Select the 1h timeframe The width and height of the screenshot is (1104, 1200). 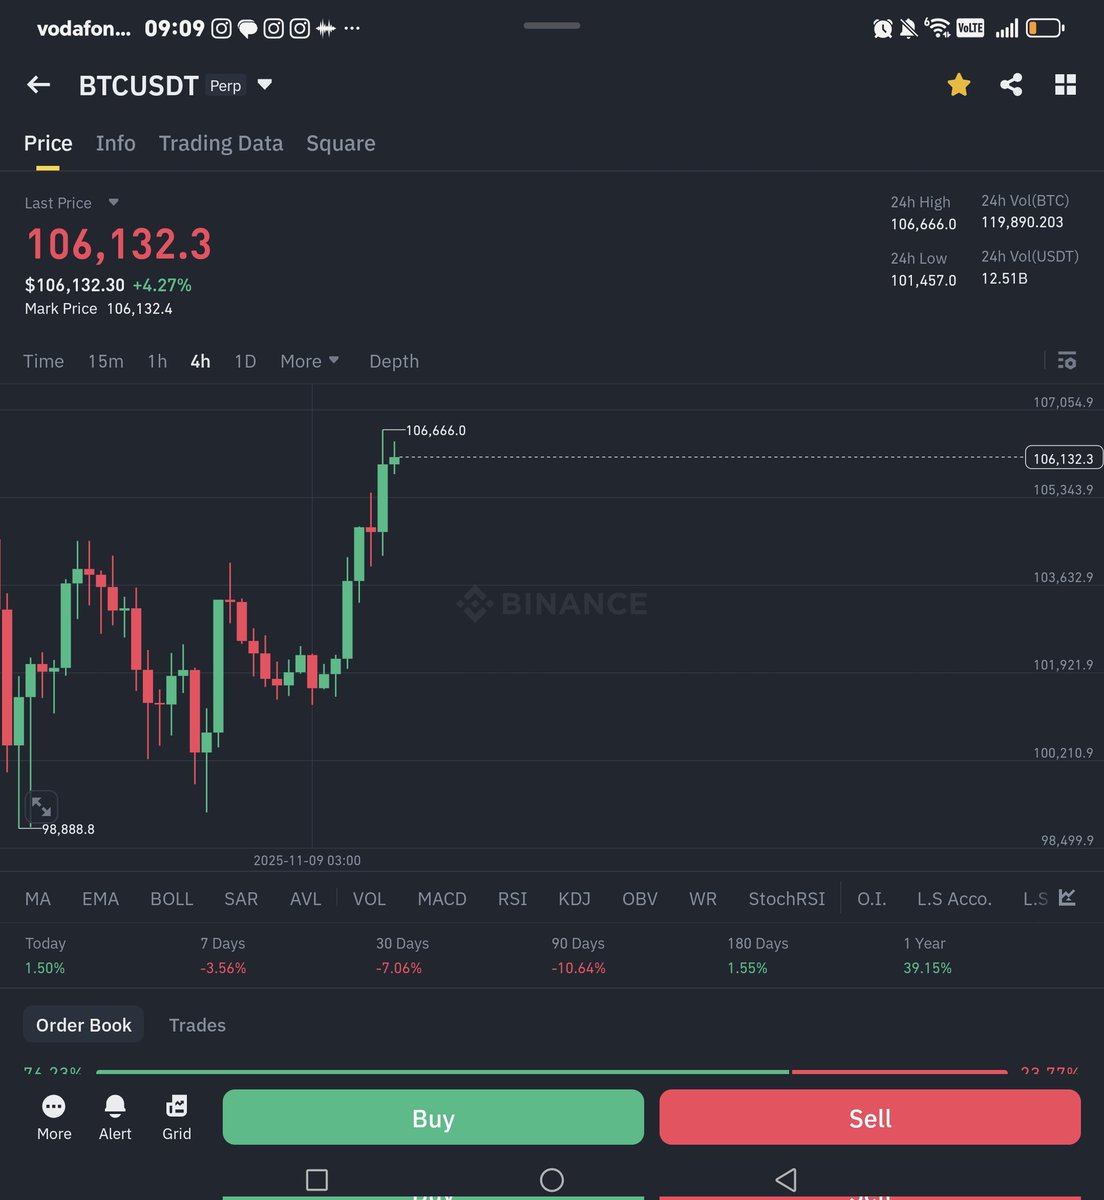[157, 361]
